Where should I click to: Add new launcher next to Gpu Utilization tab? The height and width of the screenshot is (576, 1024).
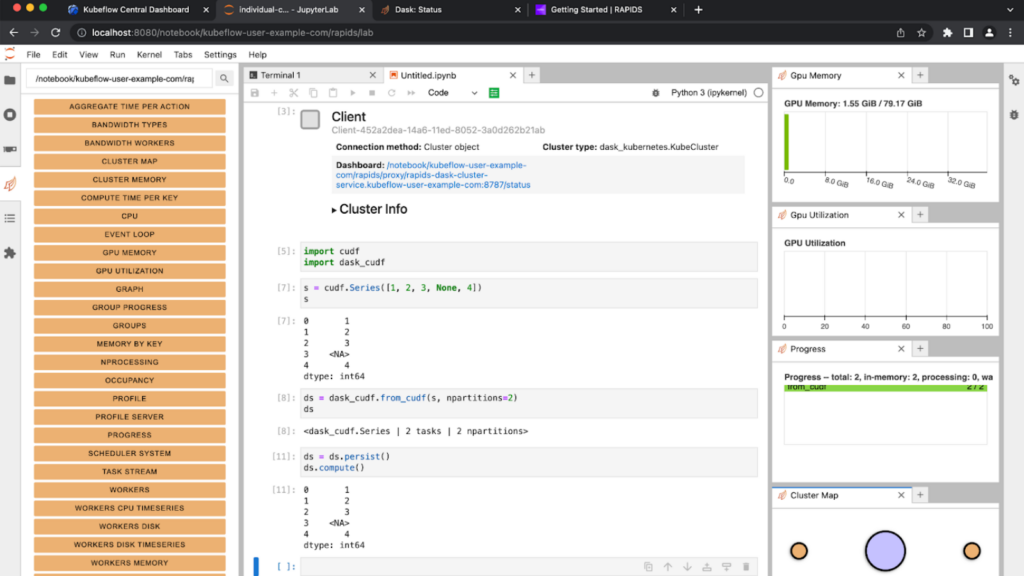point(920,215)
